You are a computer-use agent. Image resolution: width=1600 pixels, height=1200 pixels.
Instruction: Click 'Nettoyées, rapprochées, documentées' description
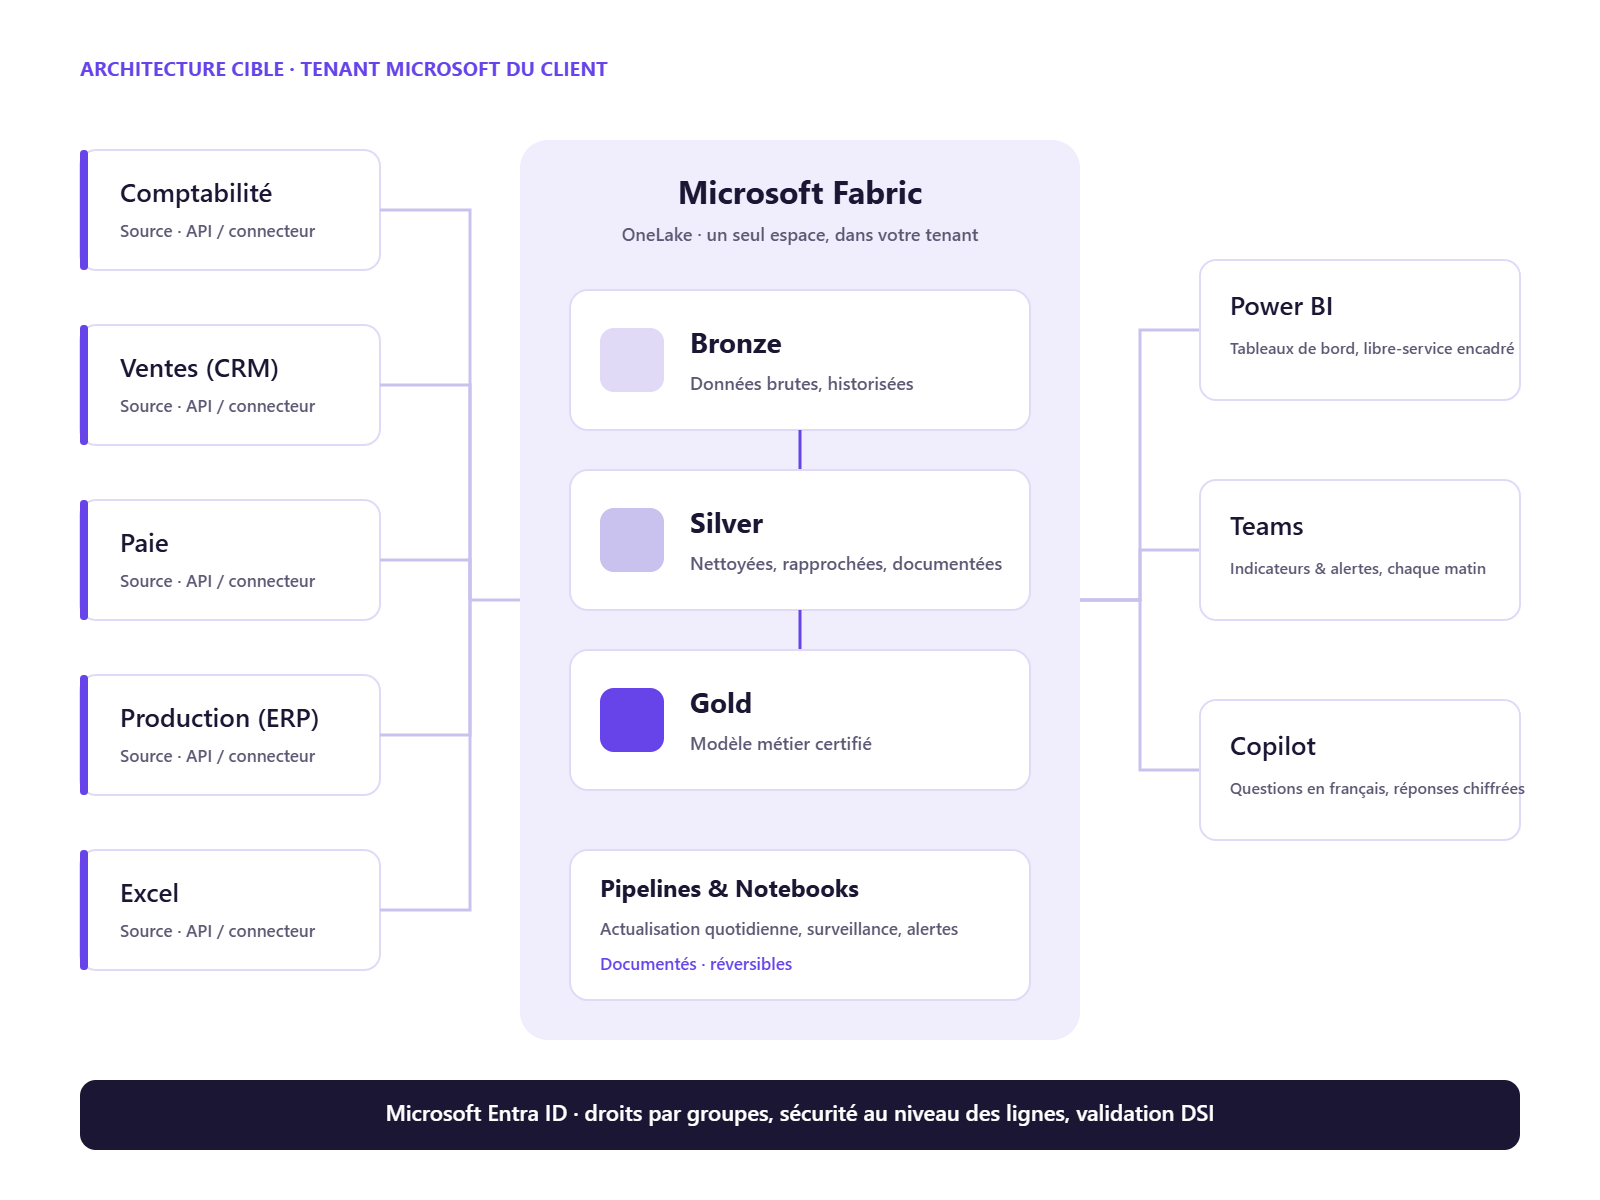click(x=846, y=564)
